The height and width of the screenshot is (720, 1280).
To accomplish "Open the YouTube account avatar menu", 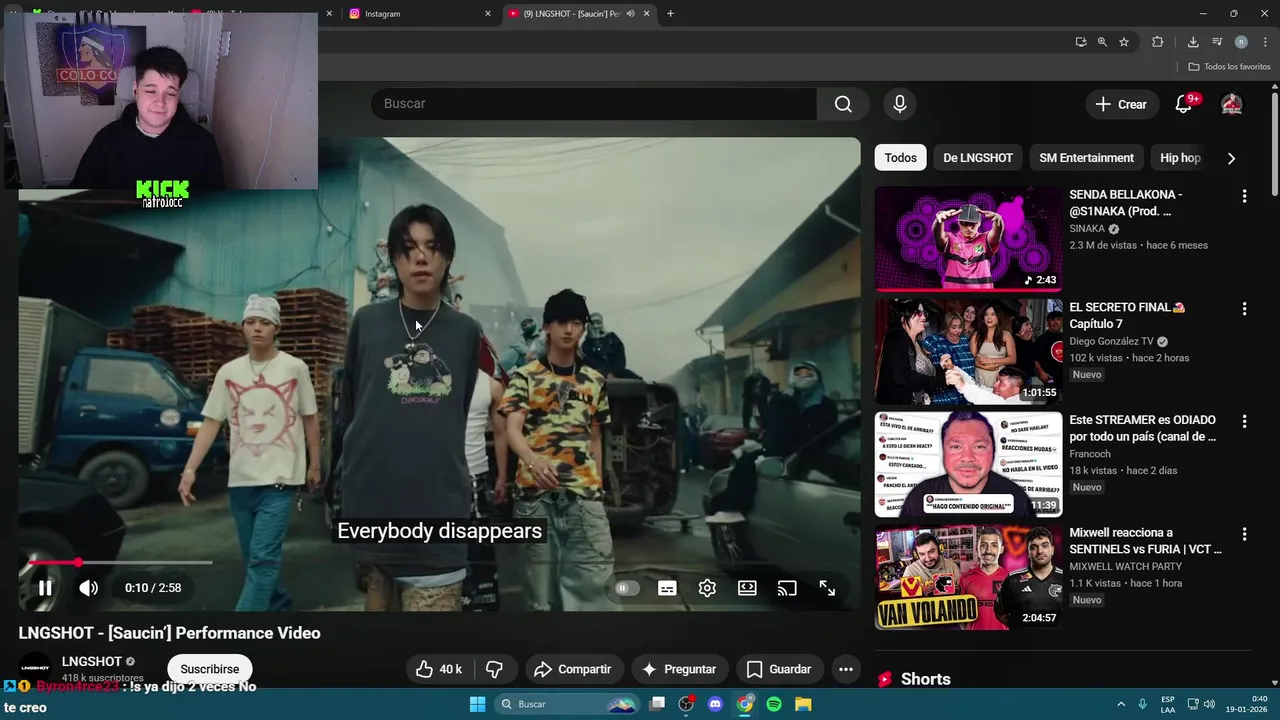I will coord(1232,104).
